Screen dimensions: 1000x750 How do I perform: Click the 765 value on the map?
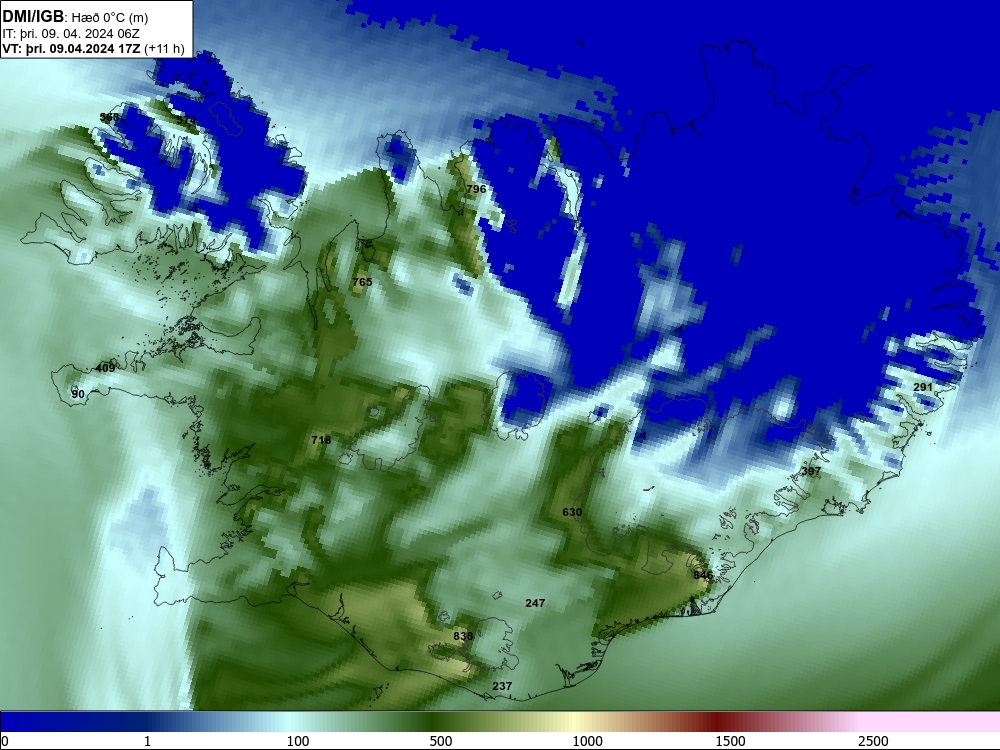tap(362, 282)
